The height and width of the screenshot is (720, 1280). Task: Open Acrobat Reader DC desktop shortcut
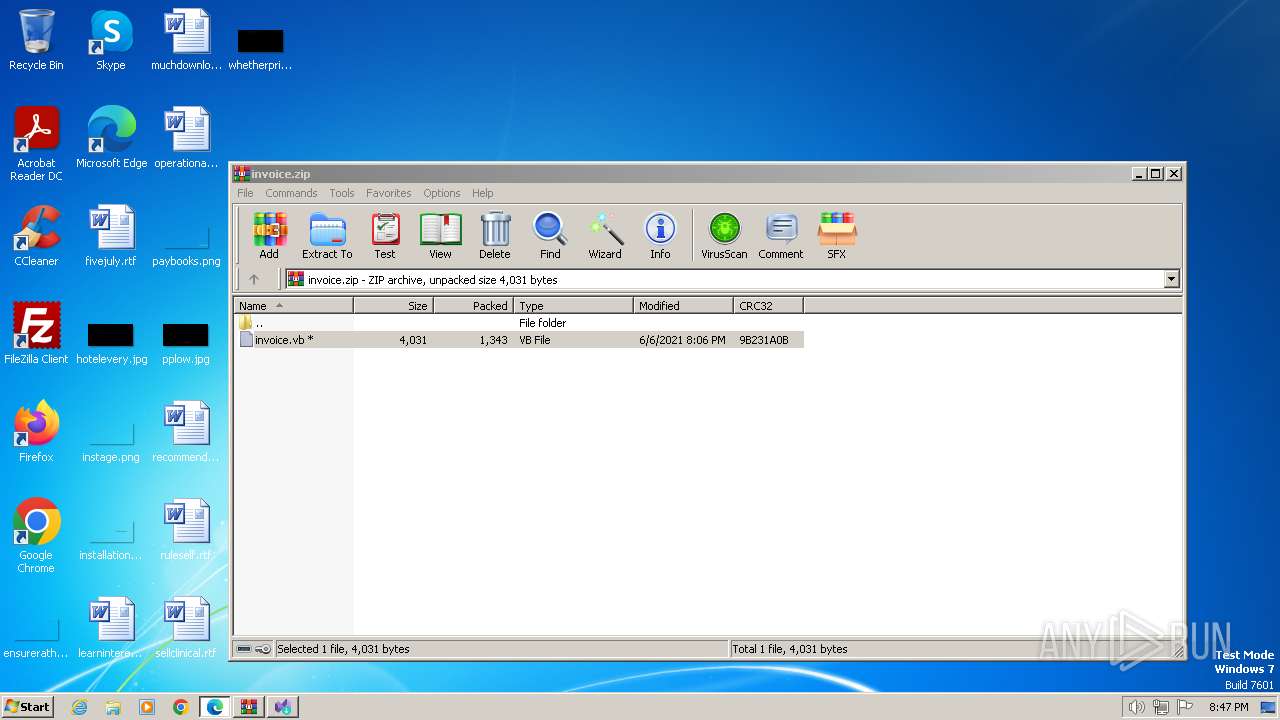pos(36,144)
